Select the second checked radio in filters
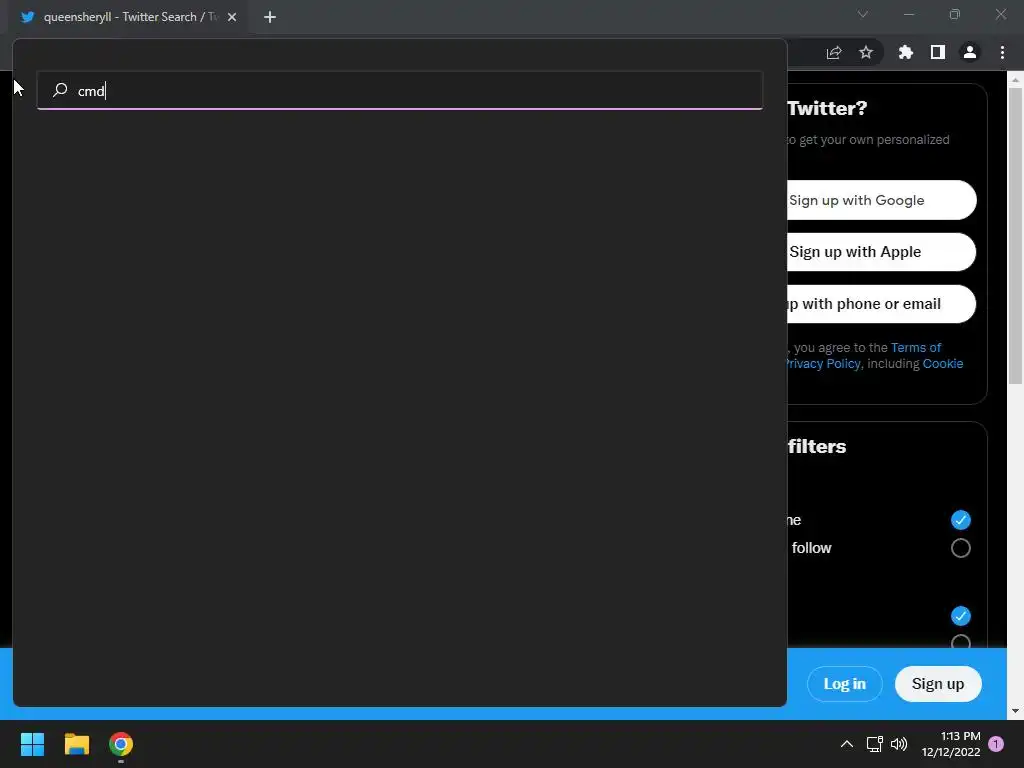1024x768 pixels. coord(961,616)
